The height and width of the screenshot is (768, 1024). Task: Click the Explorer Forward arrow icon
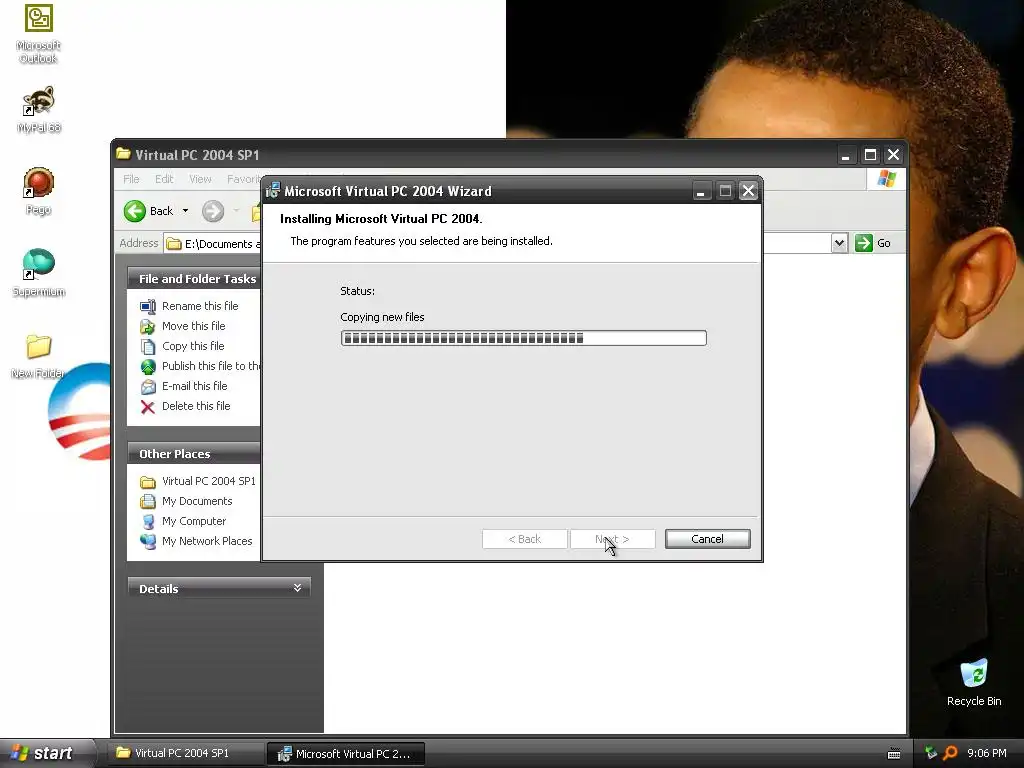(x=213, y=211)
